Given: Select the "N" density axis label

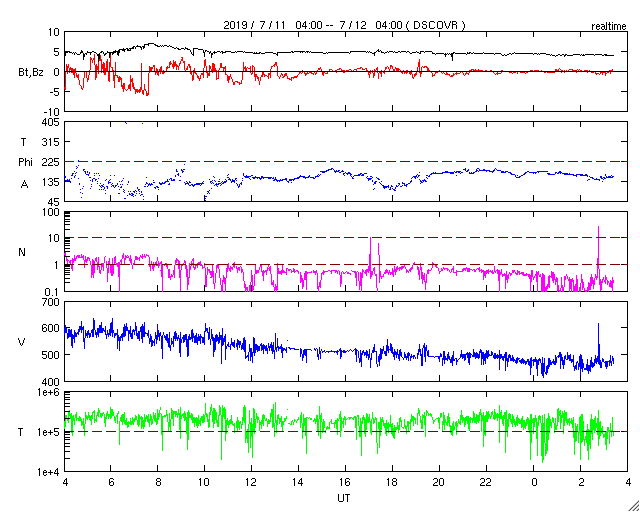Looking at the screenshot, I should coord(22,252).
